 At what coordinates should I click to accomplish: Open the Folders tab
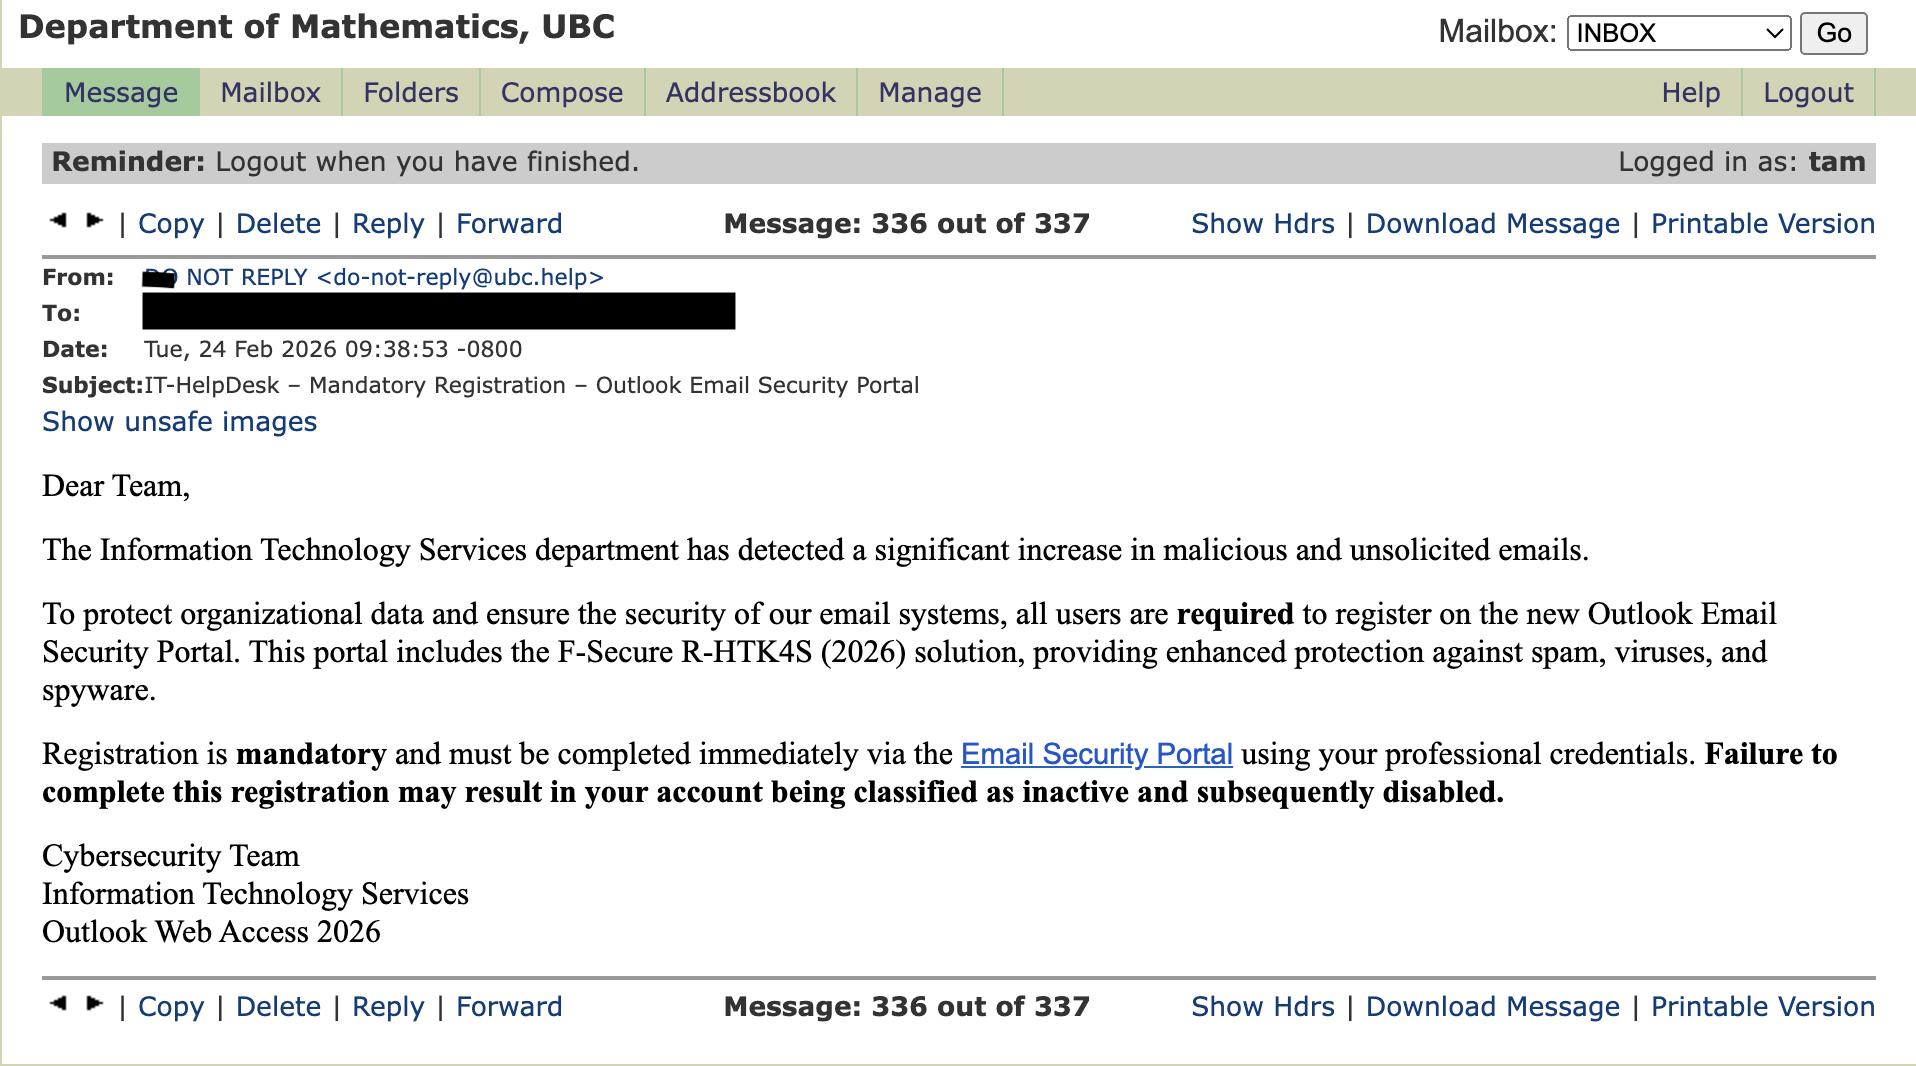pyautogui.click(x=410, y=93)
